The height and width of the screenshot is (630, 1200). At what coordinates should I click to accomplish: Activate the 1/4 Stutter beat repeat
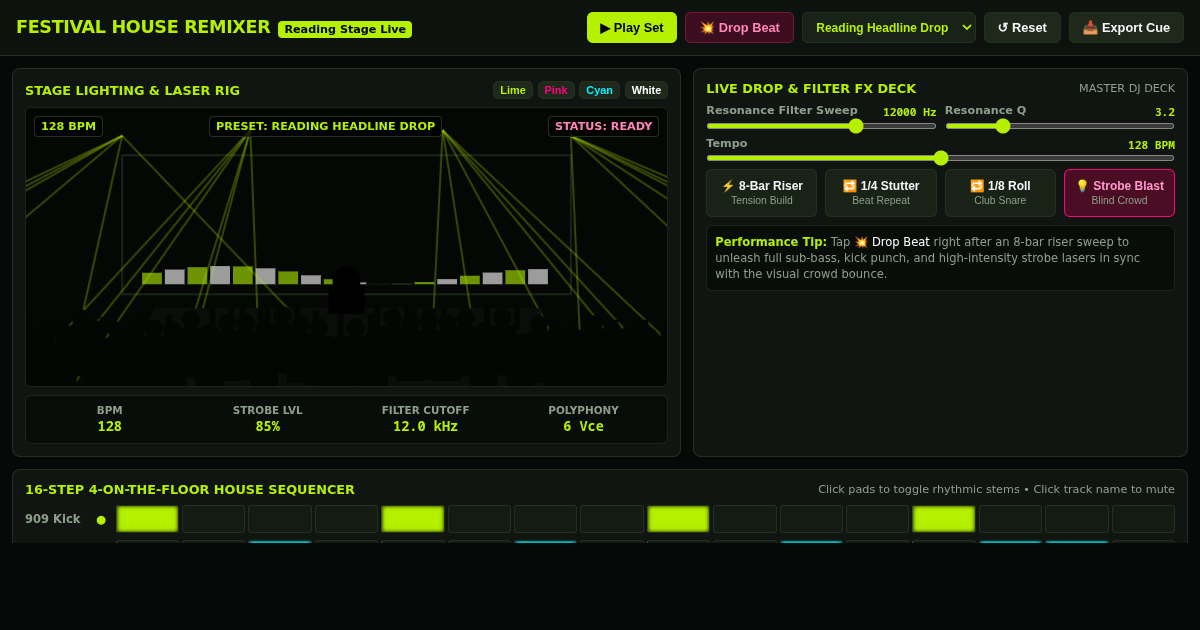881,193
